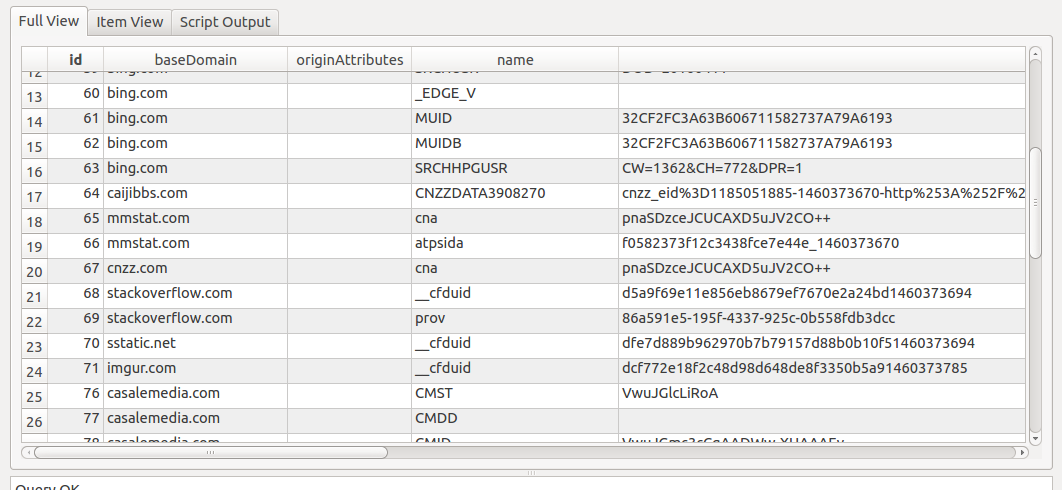This screenshot has width=1062, height=490.
Task: Select row header 17
Action: (x=35, y=197)
